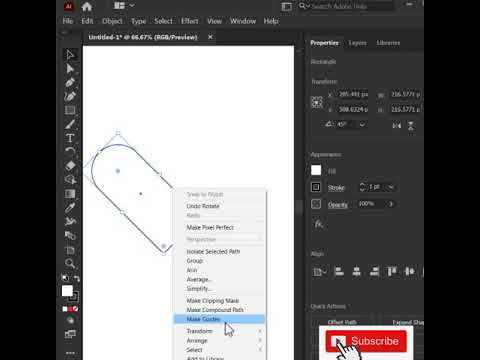Select the Rotate tool
Screen dimensions: 480x360
[70, 152]
